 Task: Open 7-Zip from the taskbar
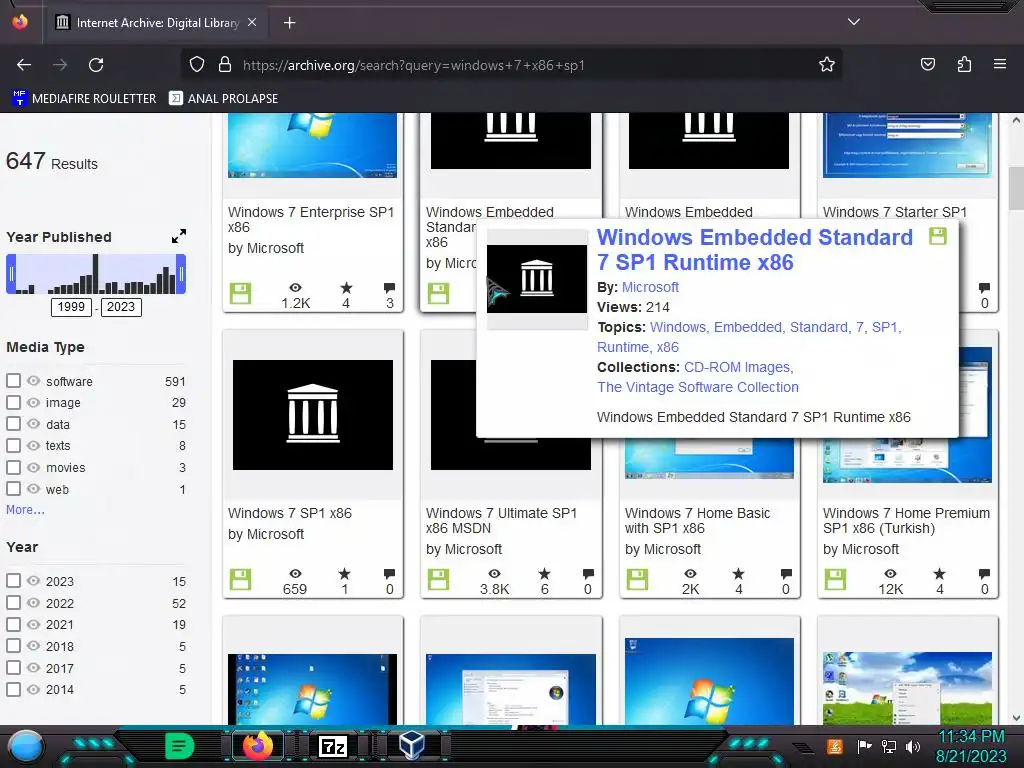pyautogui.click(x=332, y=746)
